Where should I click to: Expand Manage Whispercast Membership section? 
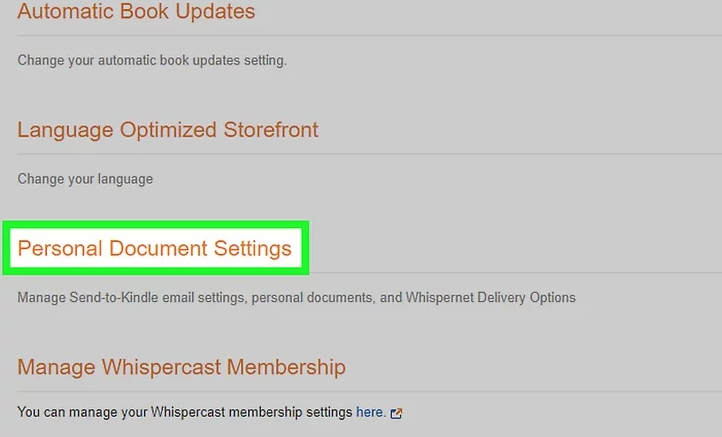(181, 367)
